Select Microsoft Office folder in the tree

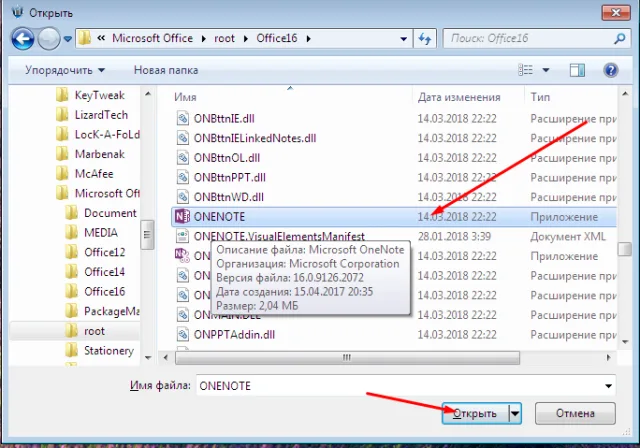(x=98, y=193)
